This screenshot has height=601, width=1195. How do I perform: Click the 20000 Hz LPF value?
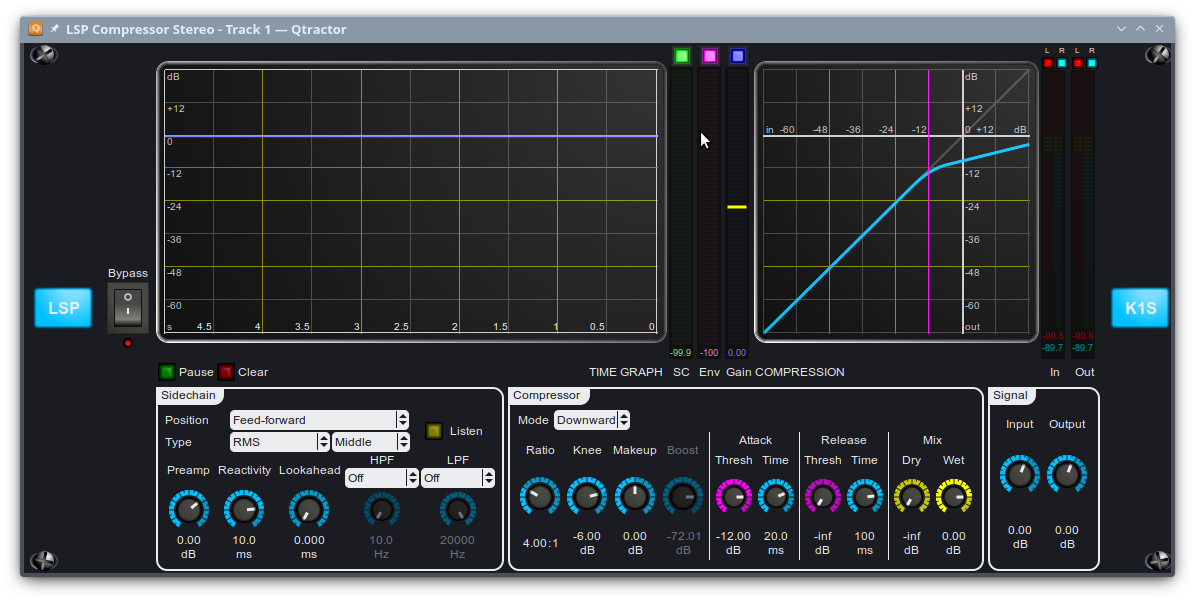[457, 540]
